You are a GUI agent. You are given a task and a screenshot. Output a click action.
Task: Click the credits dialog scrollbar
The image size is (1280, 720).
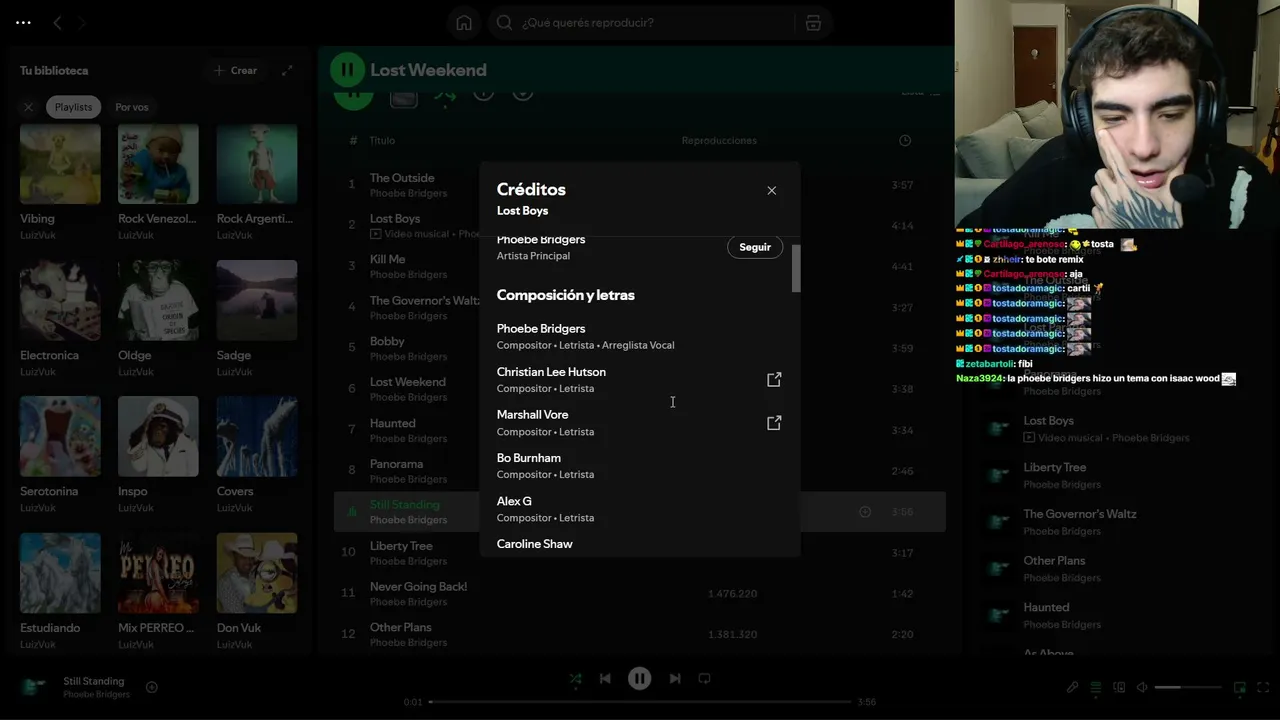click(796, 268)
